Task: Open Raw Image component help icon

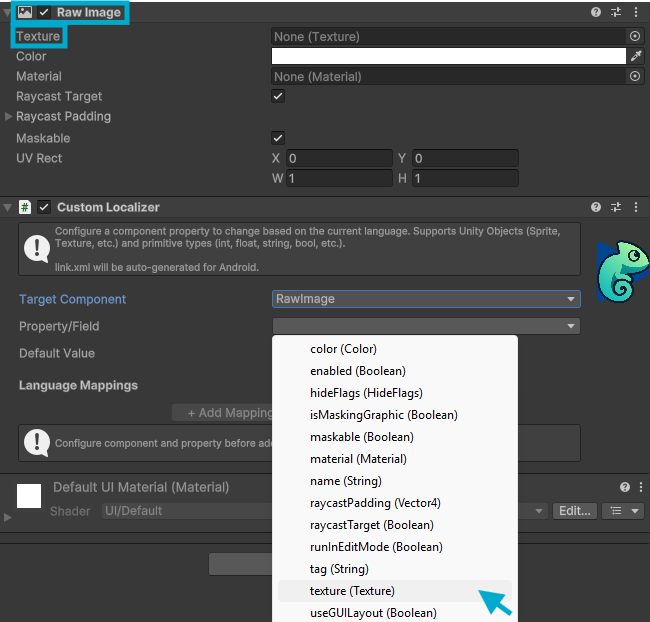Action: (597, 12)
